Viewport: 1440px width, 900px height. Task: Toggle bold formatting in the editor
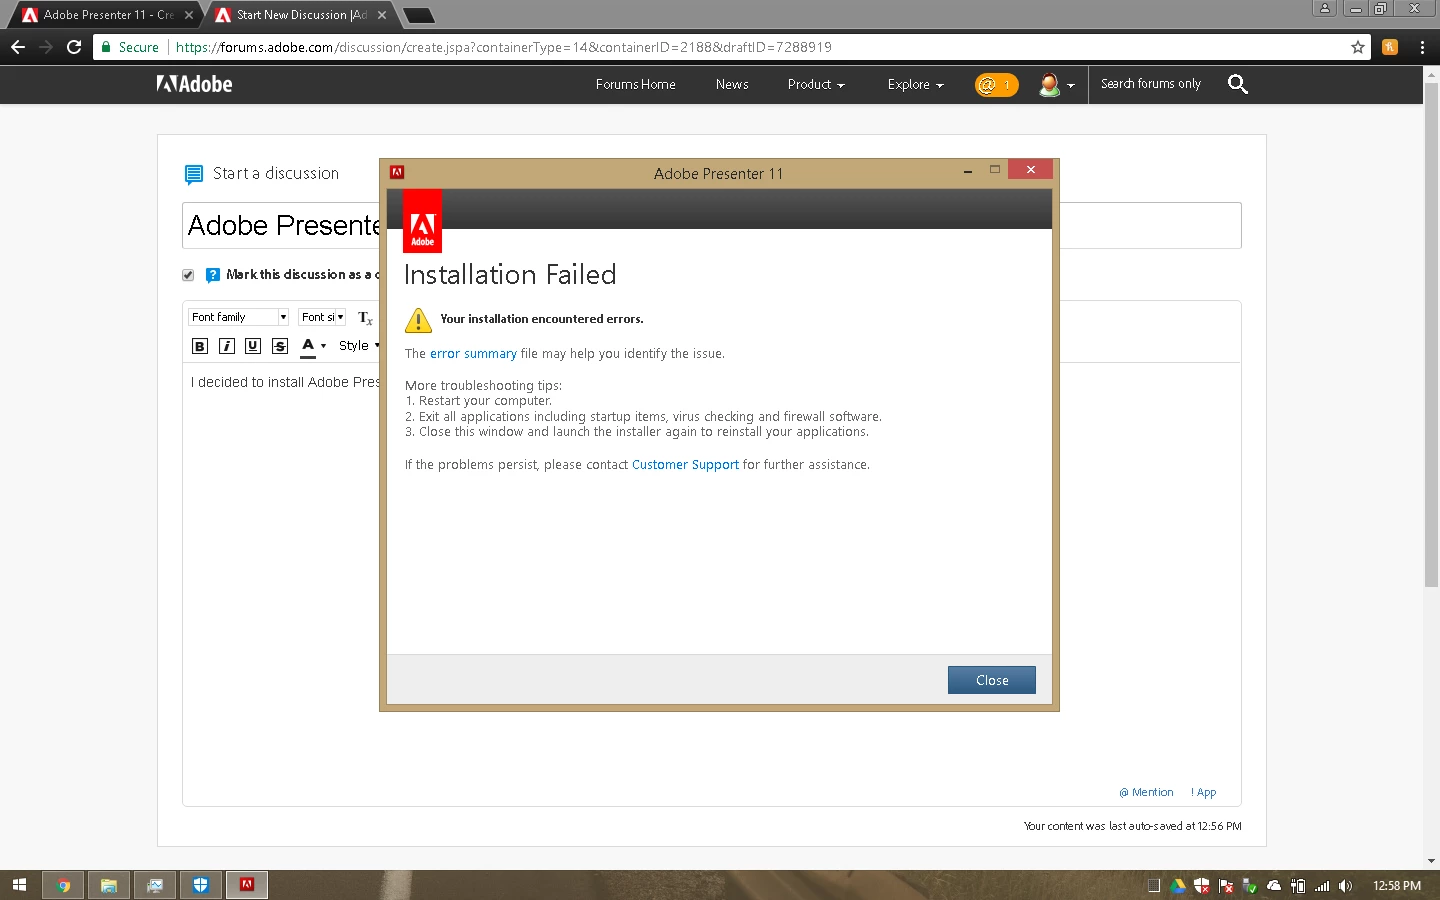tap(200, 346)
